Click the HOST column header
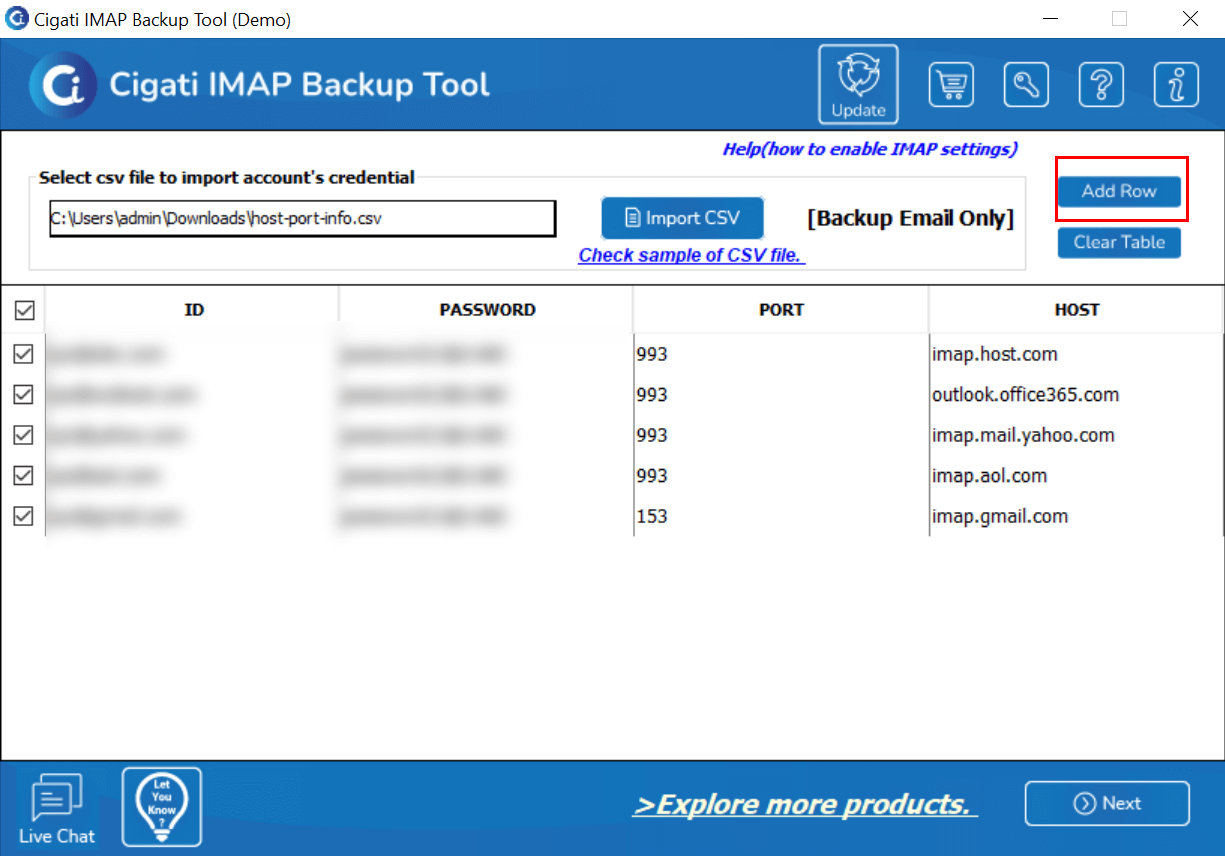The width and height of the screenshot is (1225, 857). click(x=1076, y=310)
